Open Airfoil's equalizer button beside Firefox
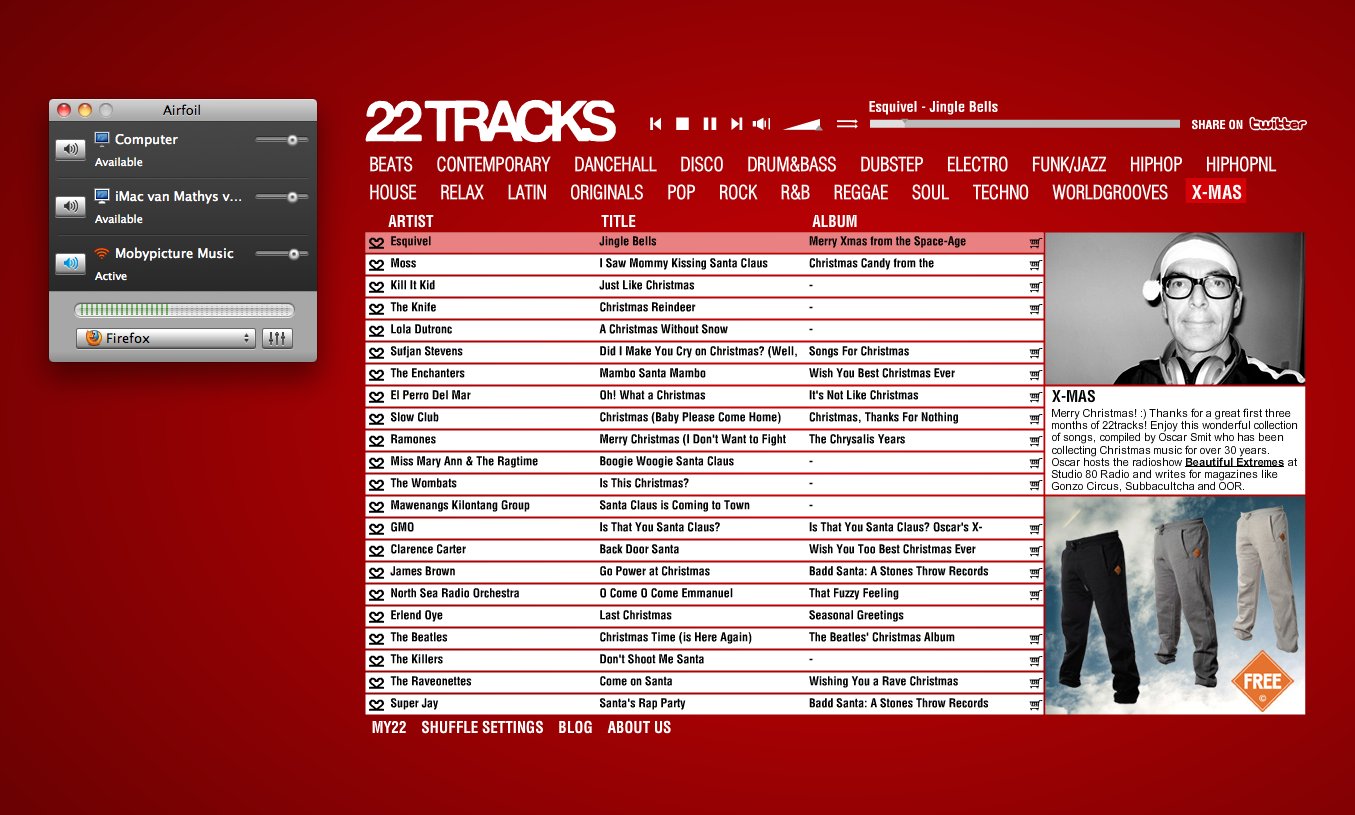Screen dimensions: 1355x815 [277, 338]
